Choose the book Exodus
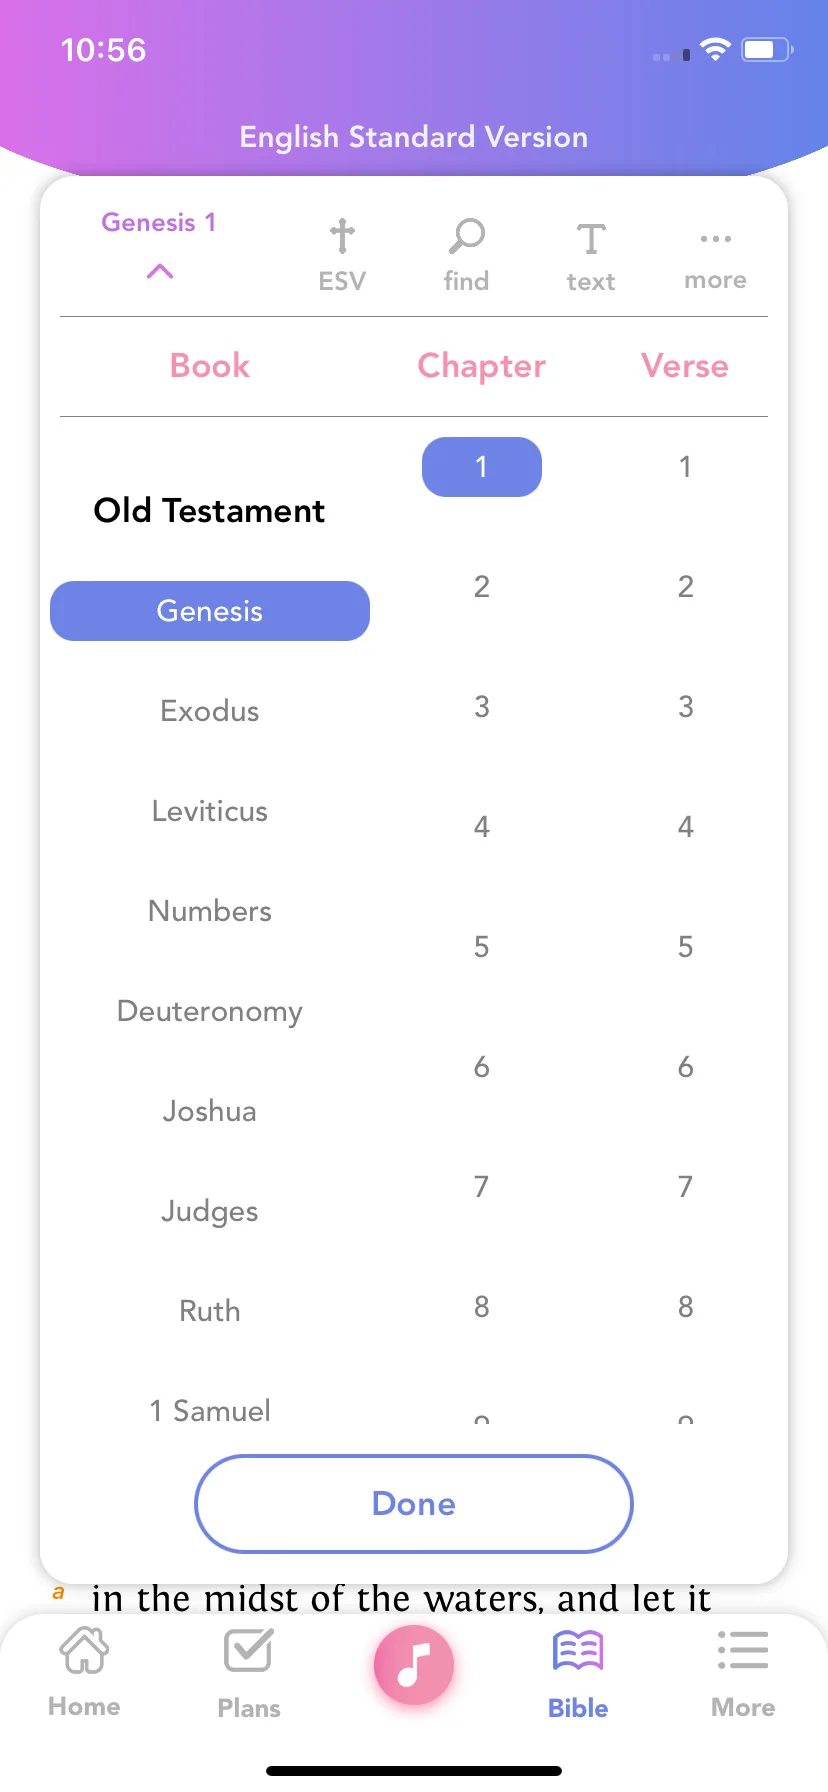 210,711
